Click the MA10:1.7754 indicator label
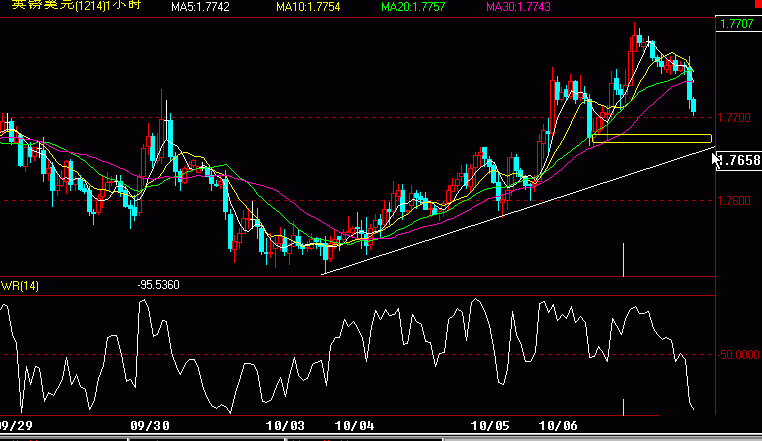762x441 pixels. coord(308,7)
